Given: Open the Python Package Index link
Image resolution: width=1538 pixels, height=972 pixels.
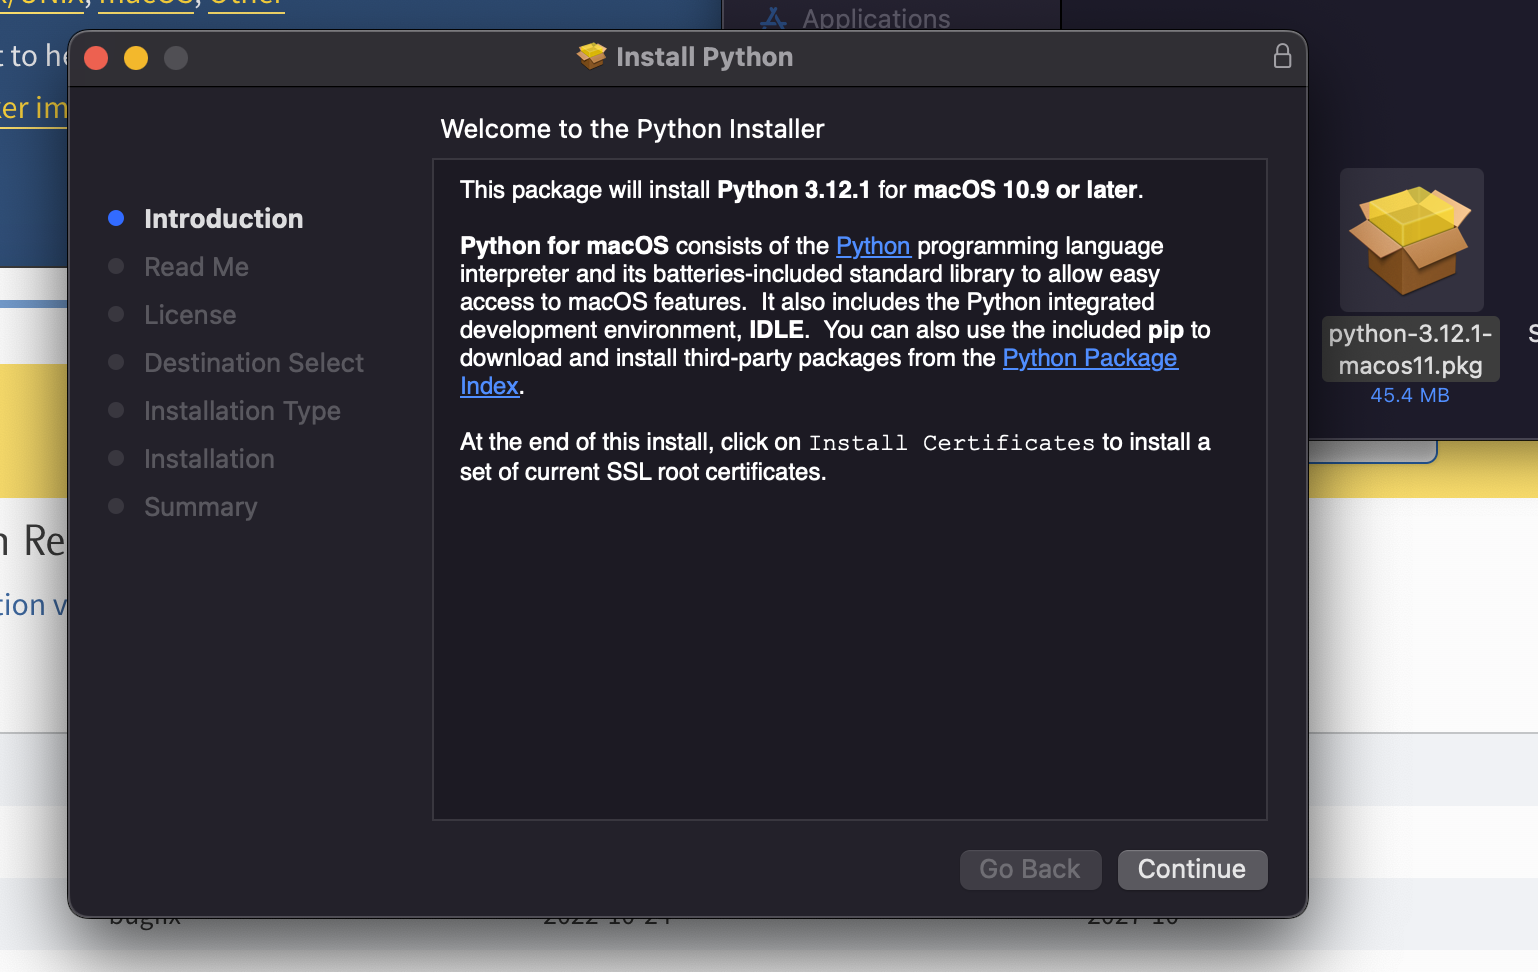Looking at the screenshot, I should 1090,358.
